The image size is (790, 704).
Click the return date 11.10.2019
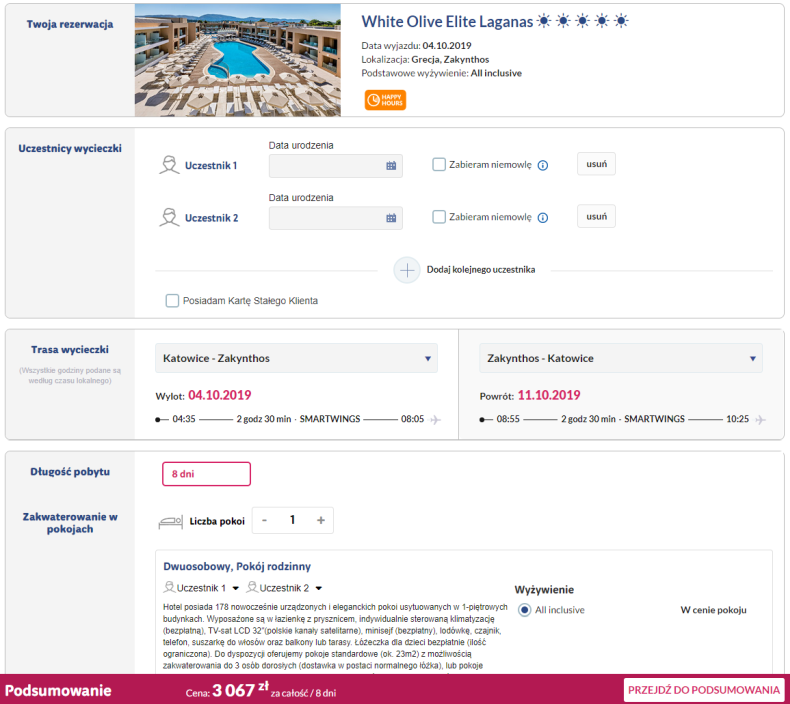point(549,396)
